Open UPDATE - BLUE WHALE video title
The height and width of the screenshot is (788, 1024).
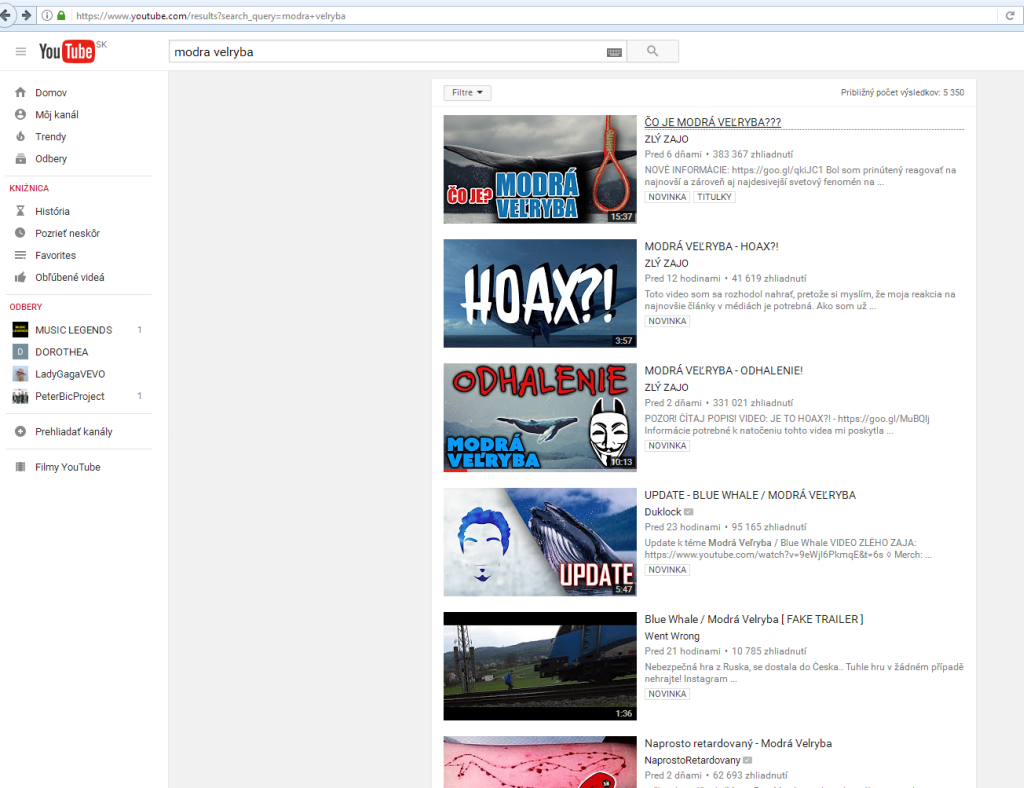(x=750, y=495)
